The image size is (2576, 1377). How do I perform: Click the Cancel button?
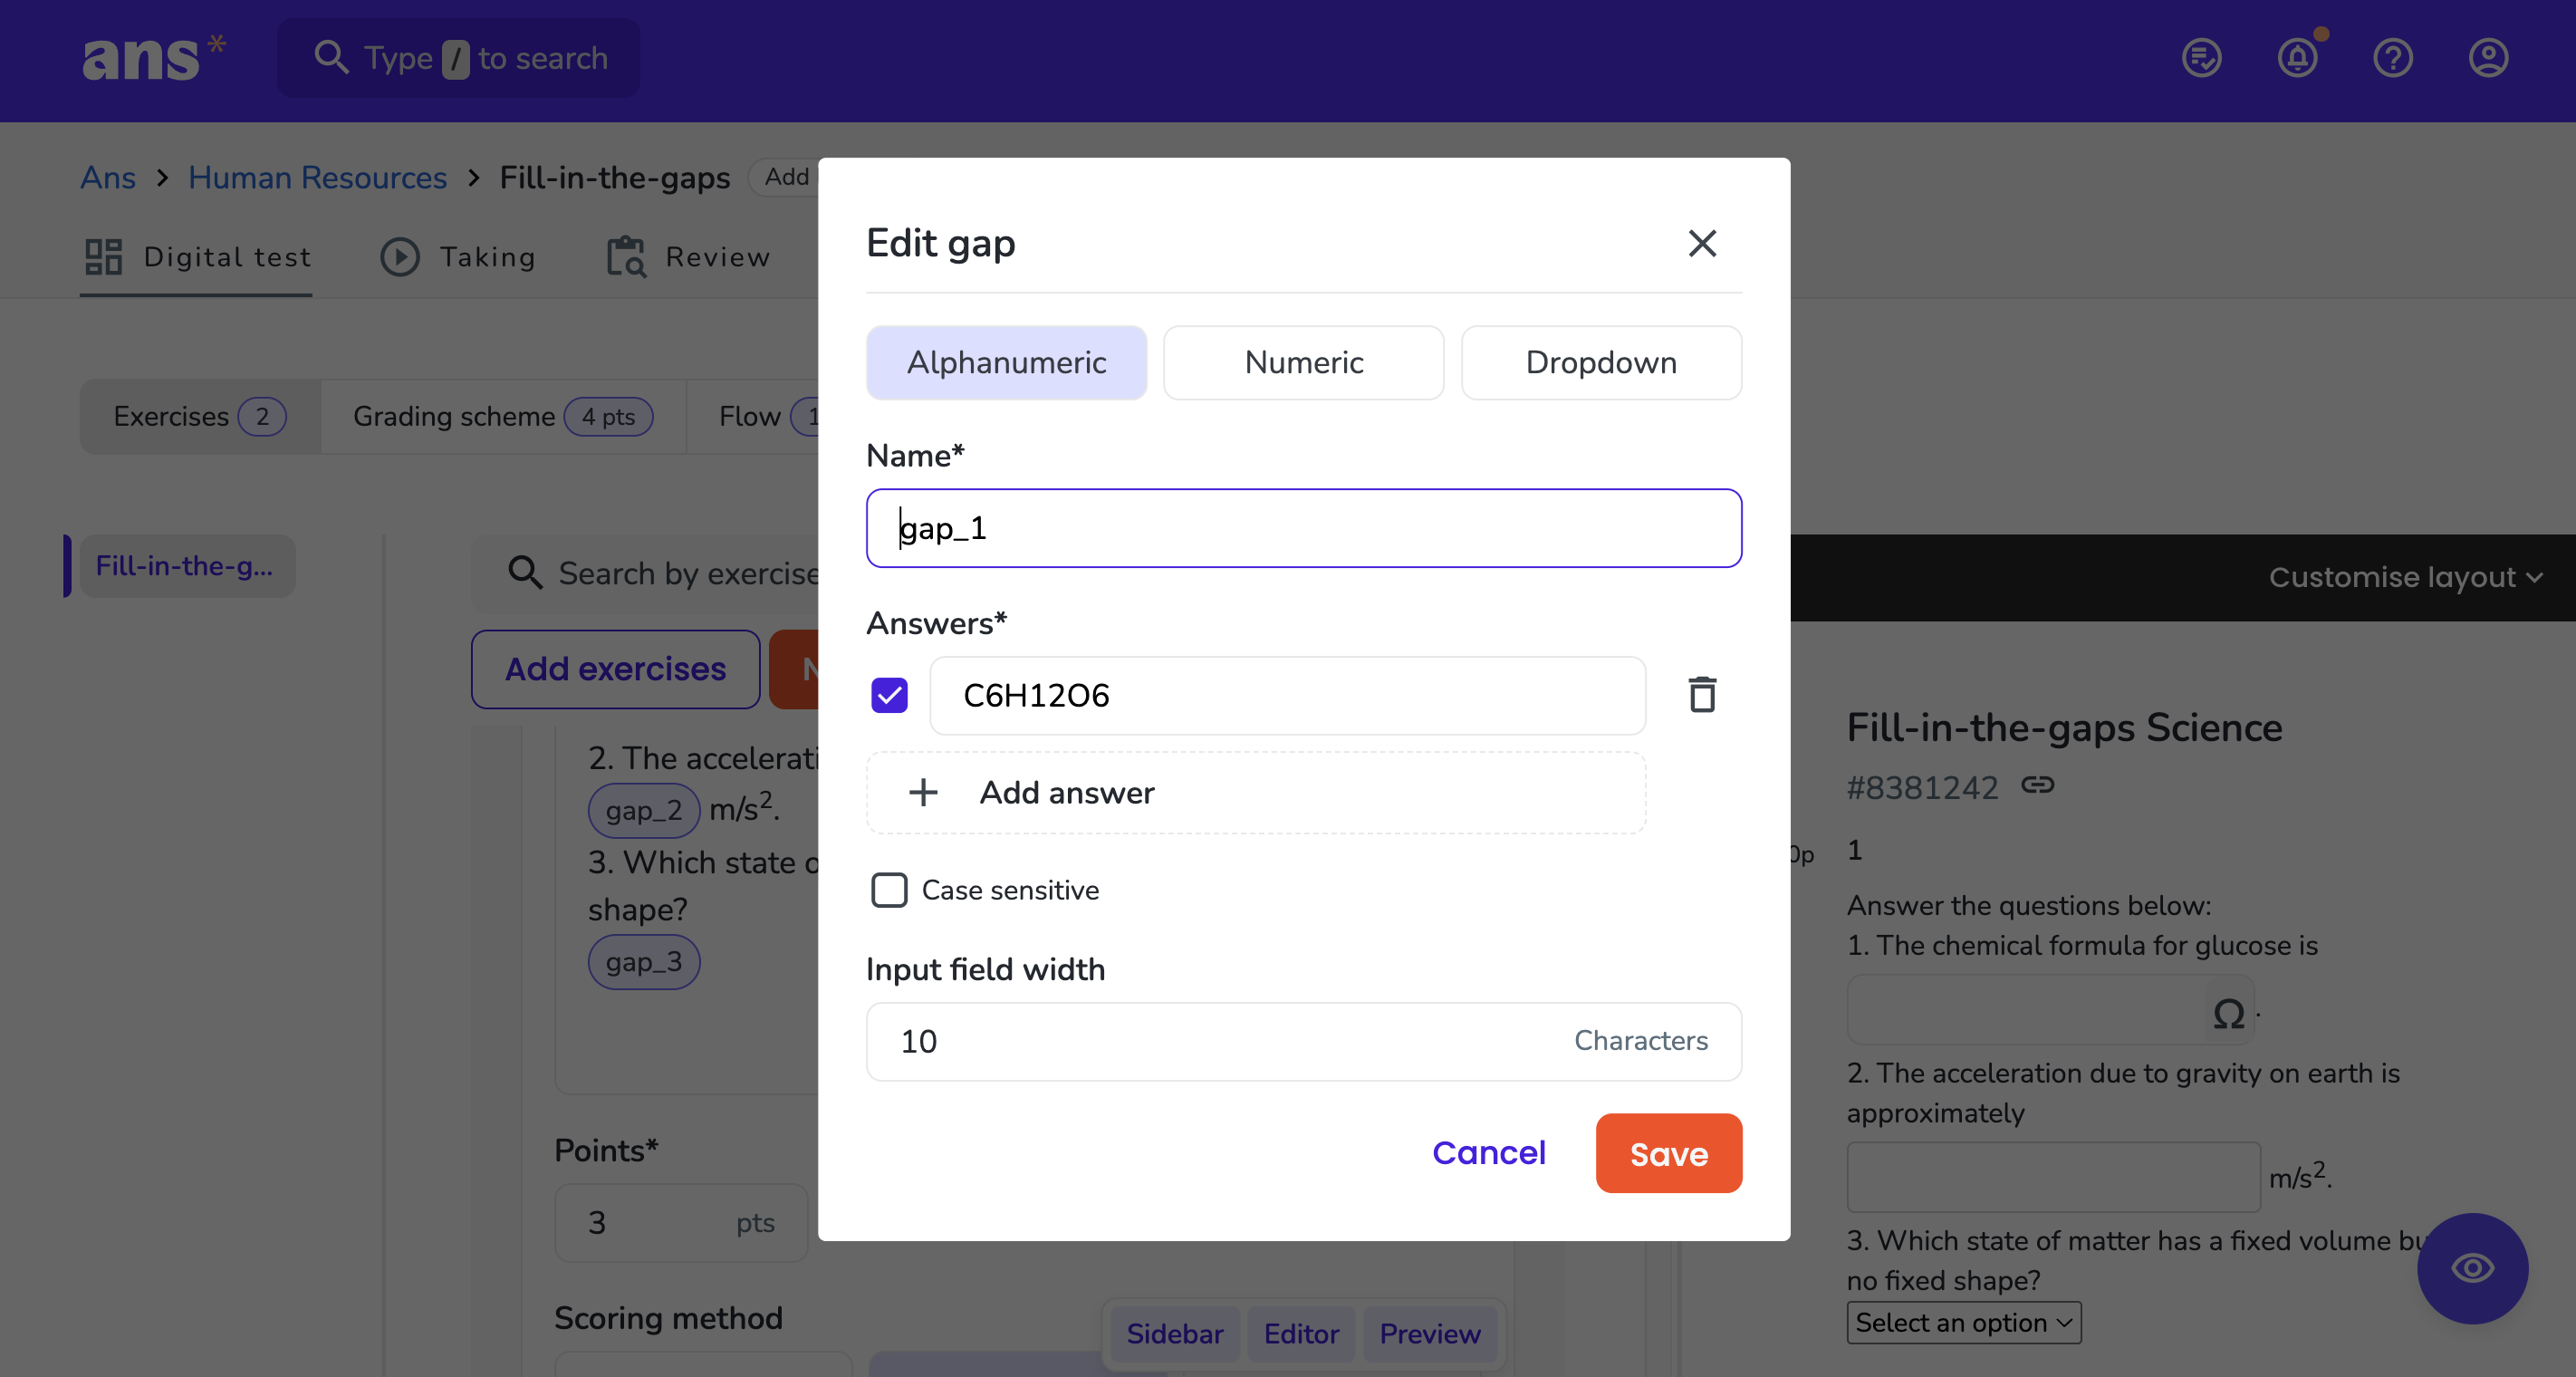click(x=1489, y=1153)
